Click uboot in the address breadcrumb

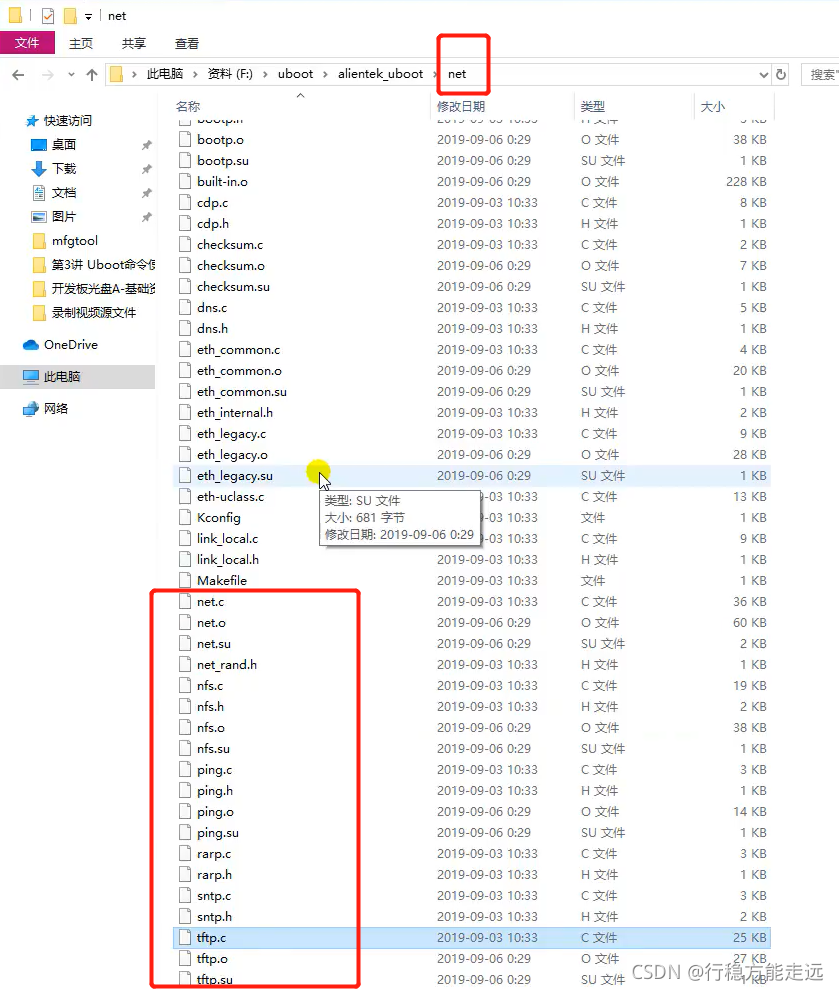tap(295, 74)
